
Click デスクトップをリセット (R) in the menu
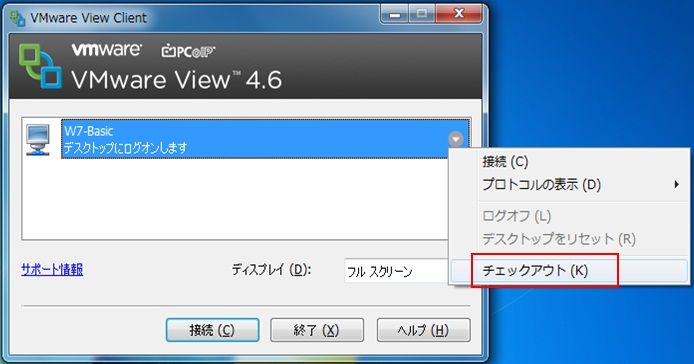pos(570,239)
